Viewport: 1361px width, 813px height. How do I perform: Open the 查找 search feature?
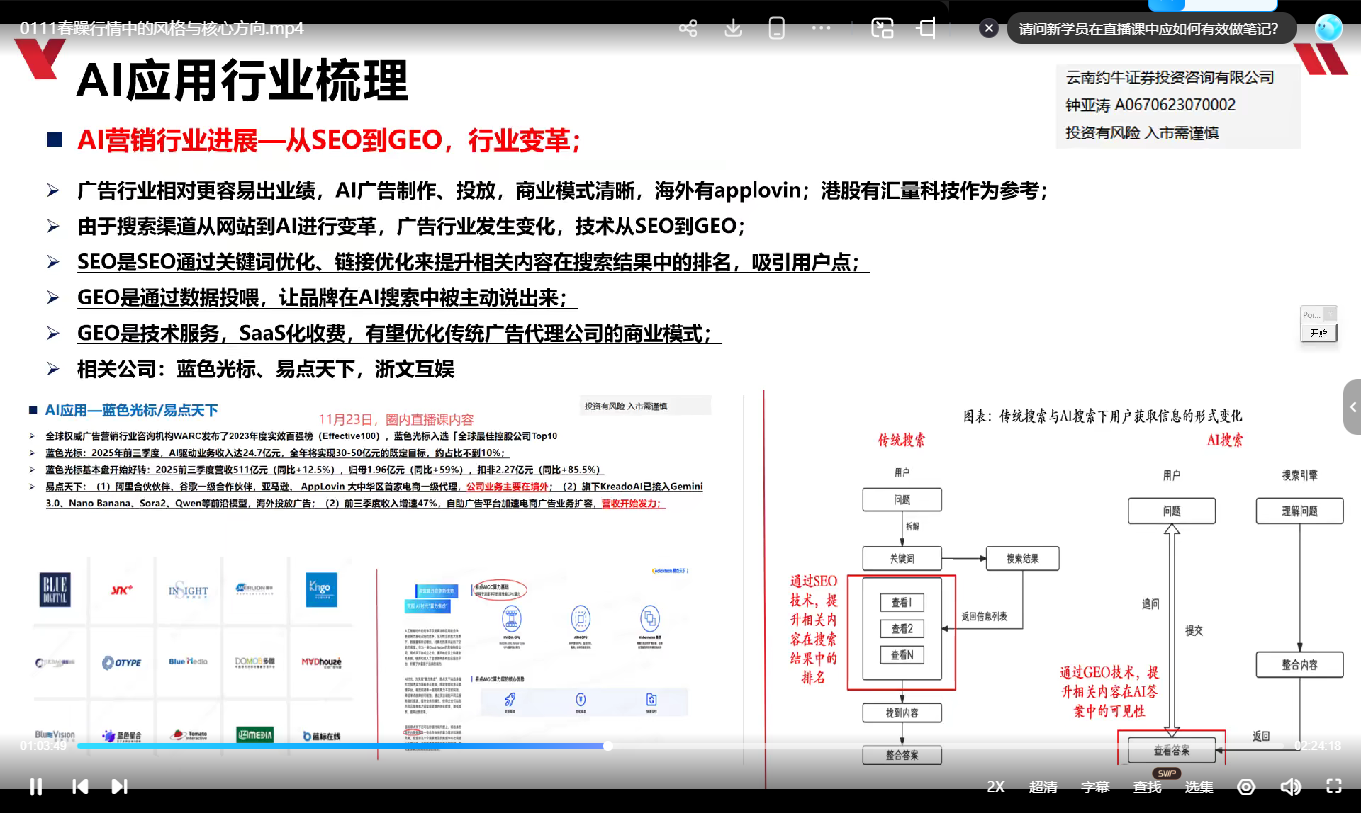click(1147, 787)
